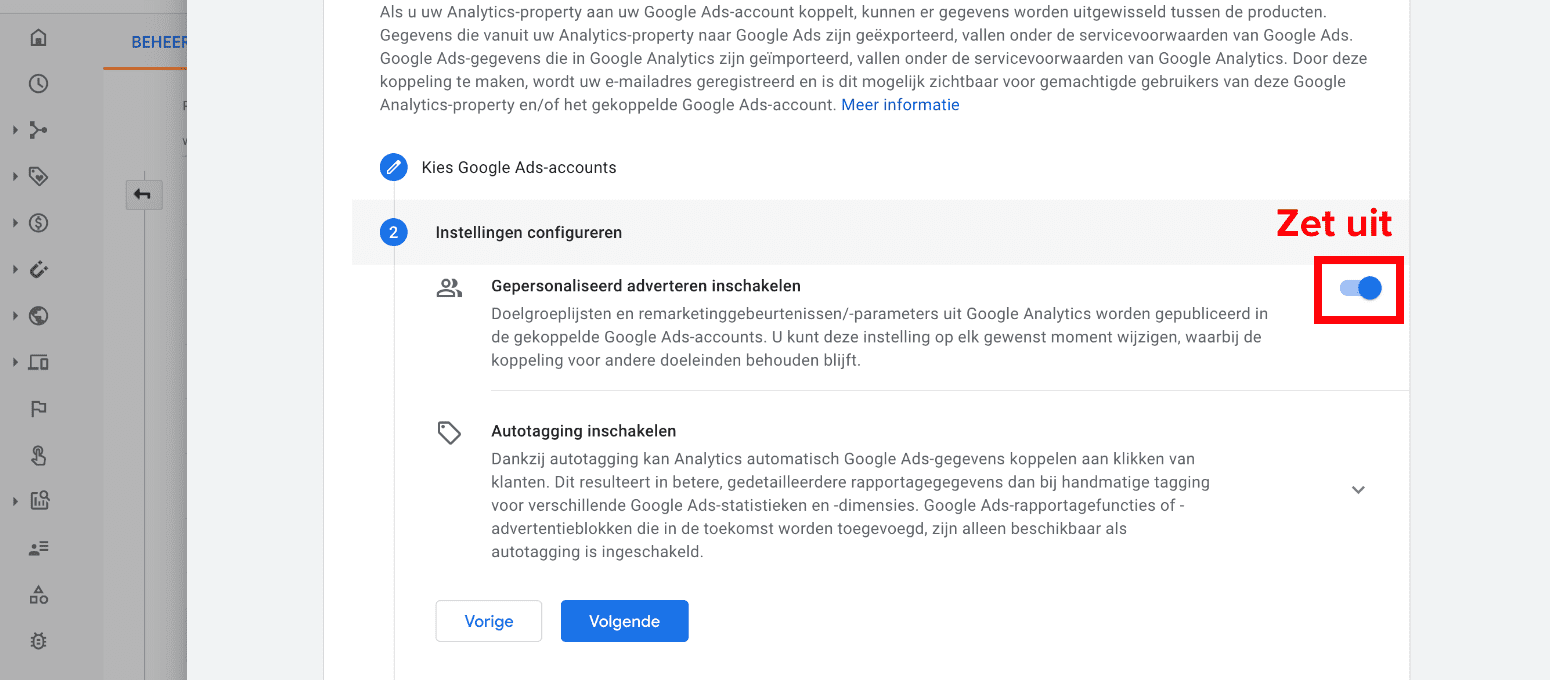
Task: Open the DebugView bug icon
Action: pos(38,641)
